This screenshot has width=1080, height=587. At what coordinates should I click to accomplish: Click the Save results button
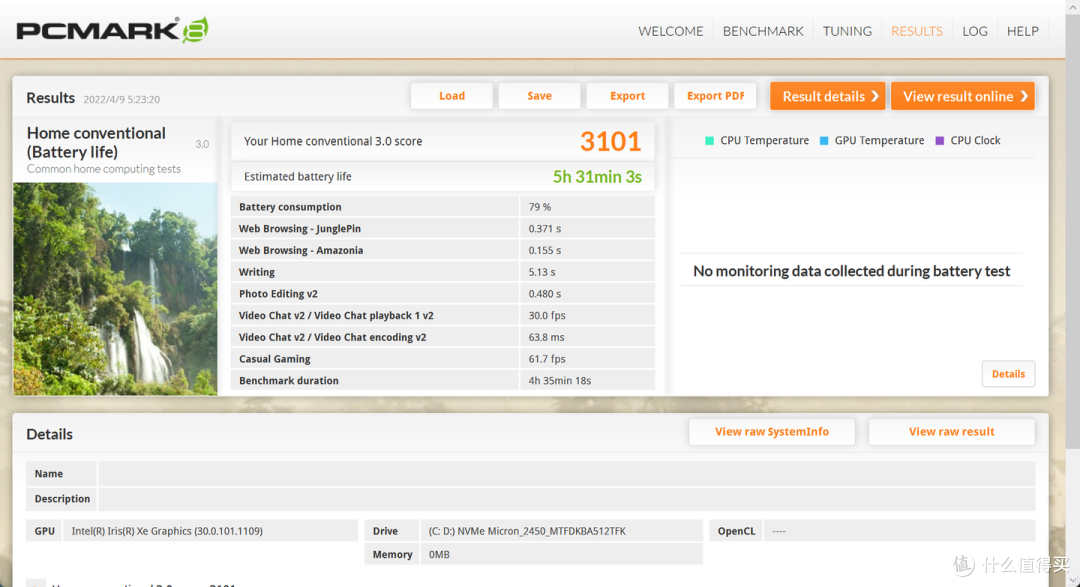tap(539, 96)
